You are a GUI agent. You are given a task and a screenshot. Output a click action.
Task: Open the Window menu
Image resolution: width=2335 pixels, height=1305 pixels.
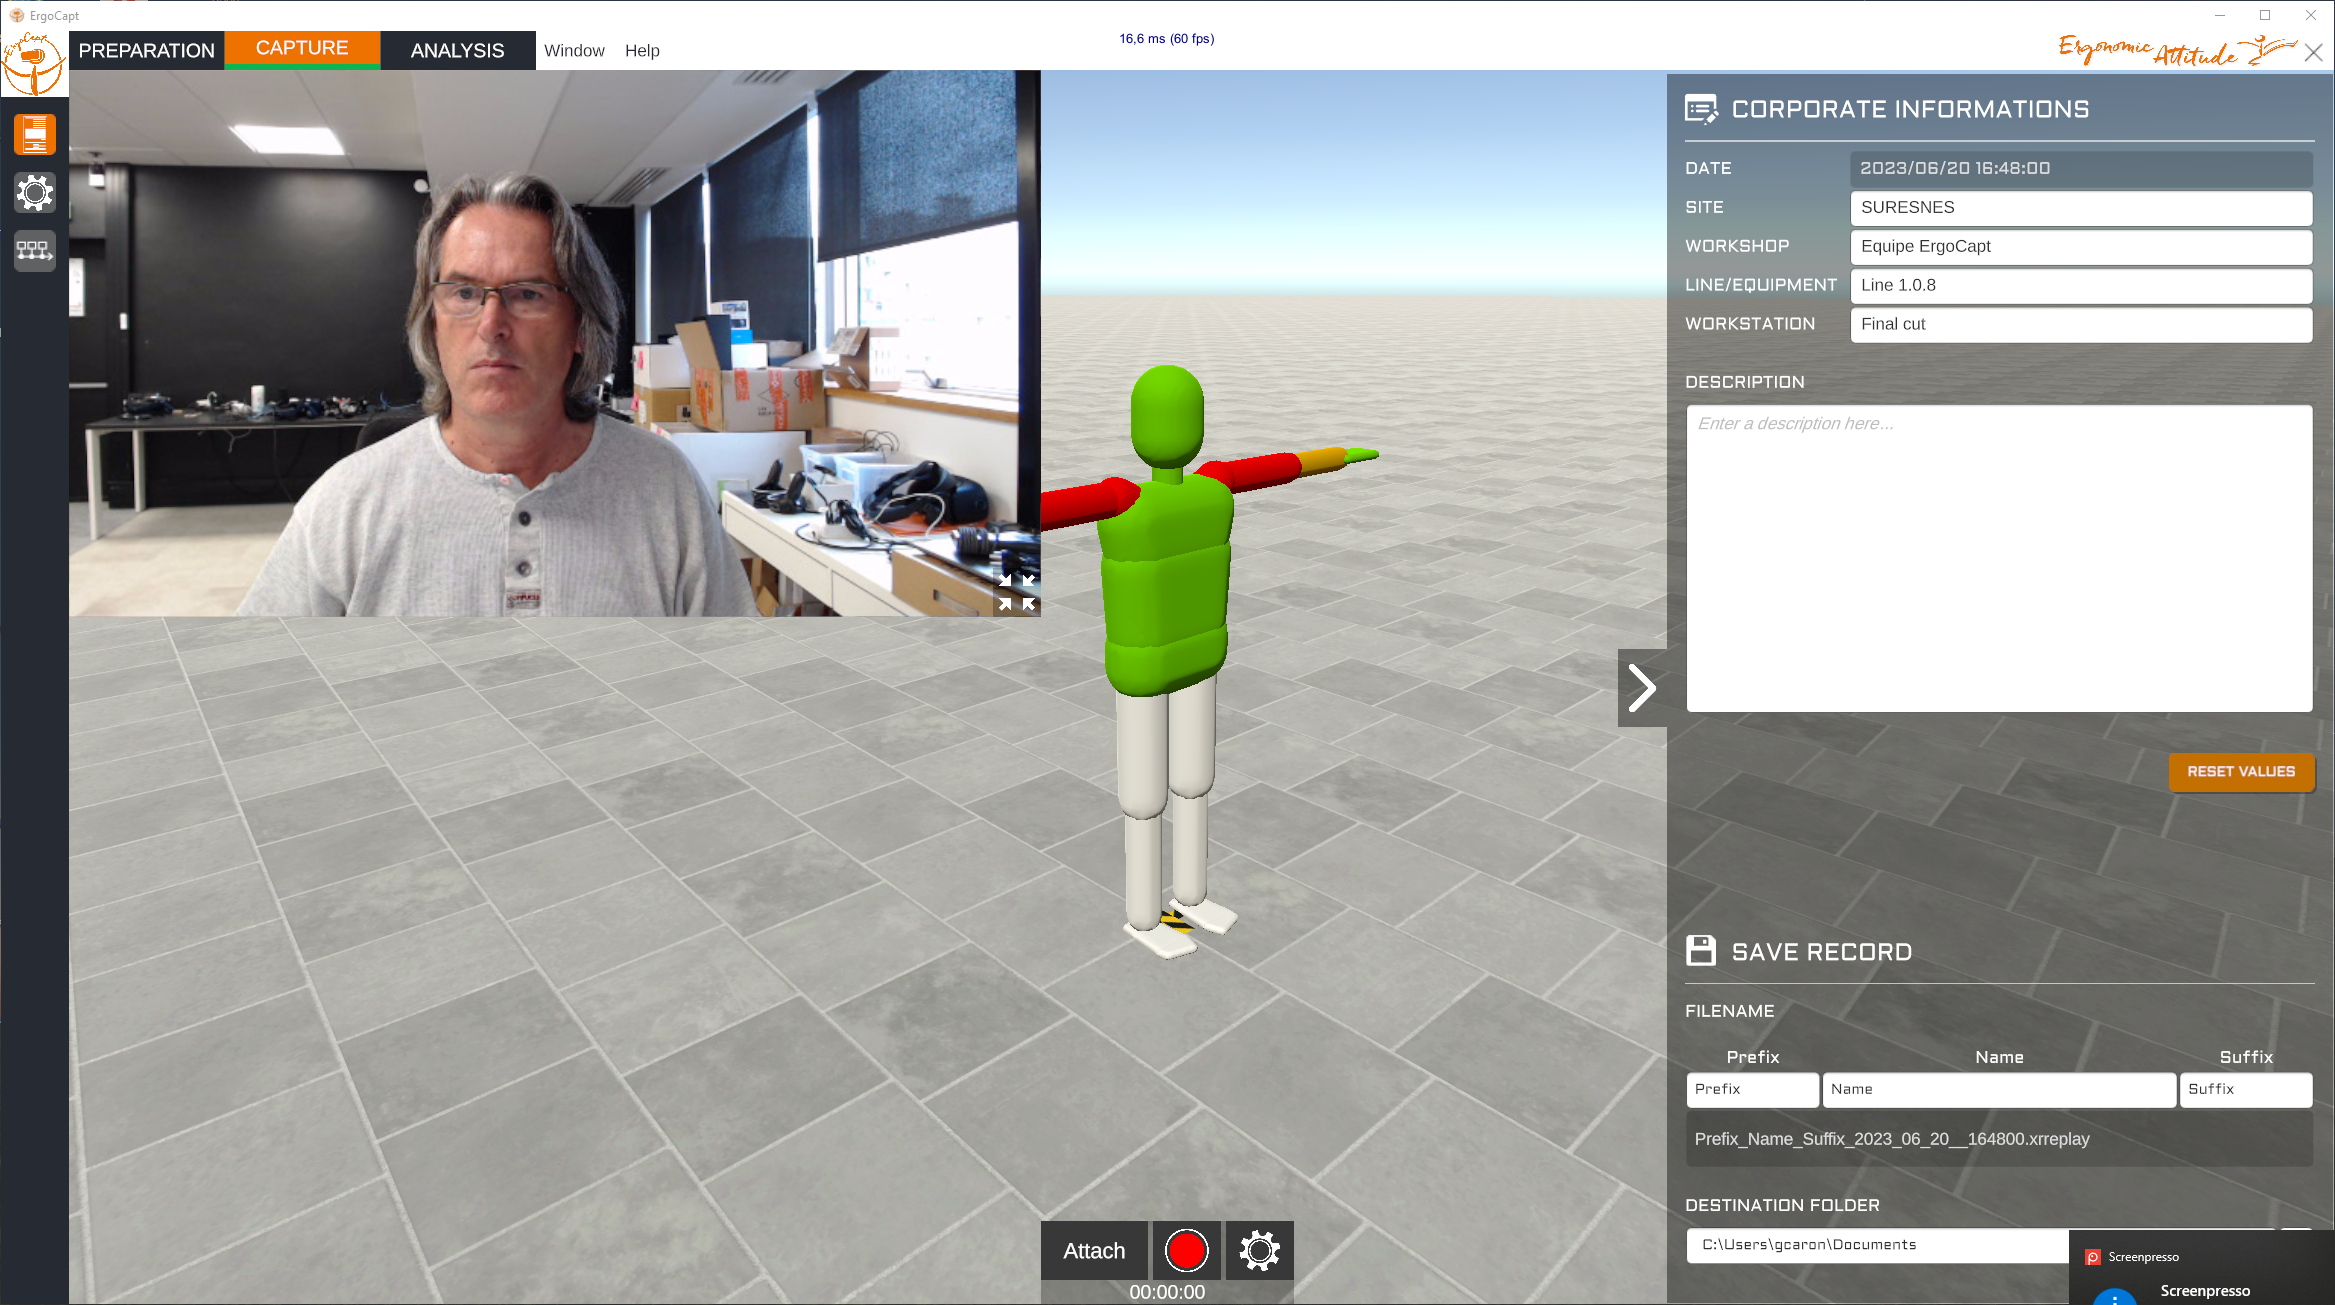pyautogui.click(x=574, y=50)
